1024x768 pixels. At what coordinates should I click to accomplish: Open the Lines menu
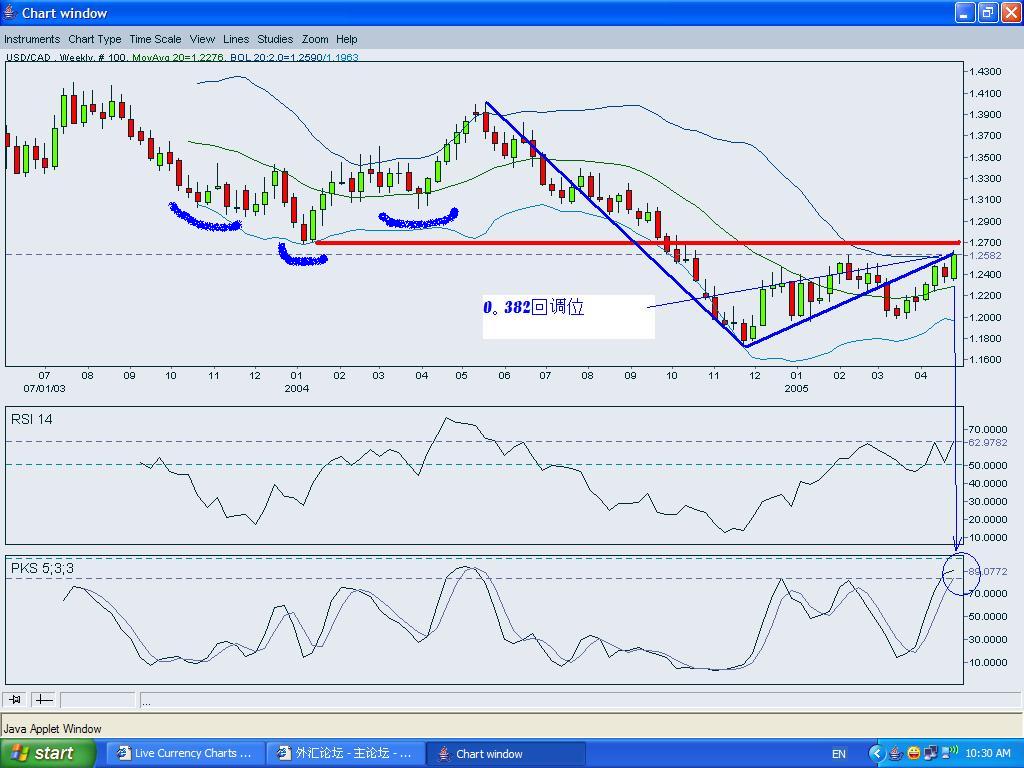[236, 39]
